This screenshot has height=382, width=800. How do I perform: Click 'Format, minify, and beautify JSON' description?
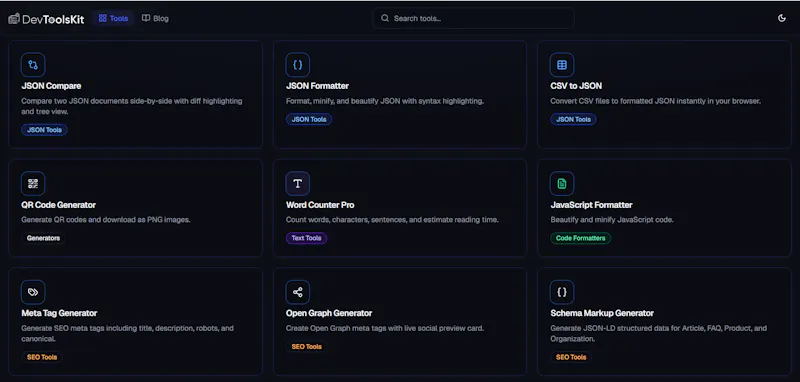385,101
